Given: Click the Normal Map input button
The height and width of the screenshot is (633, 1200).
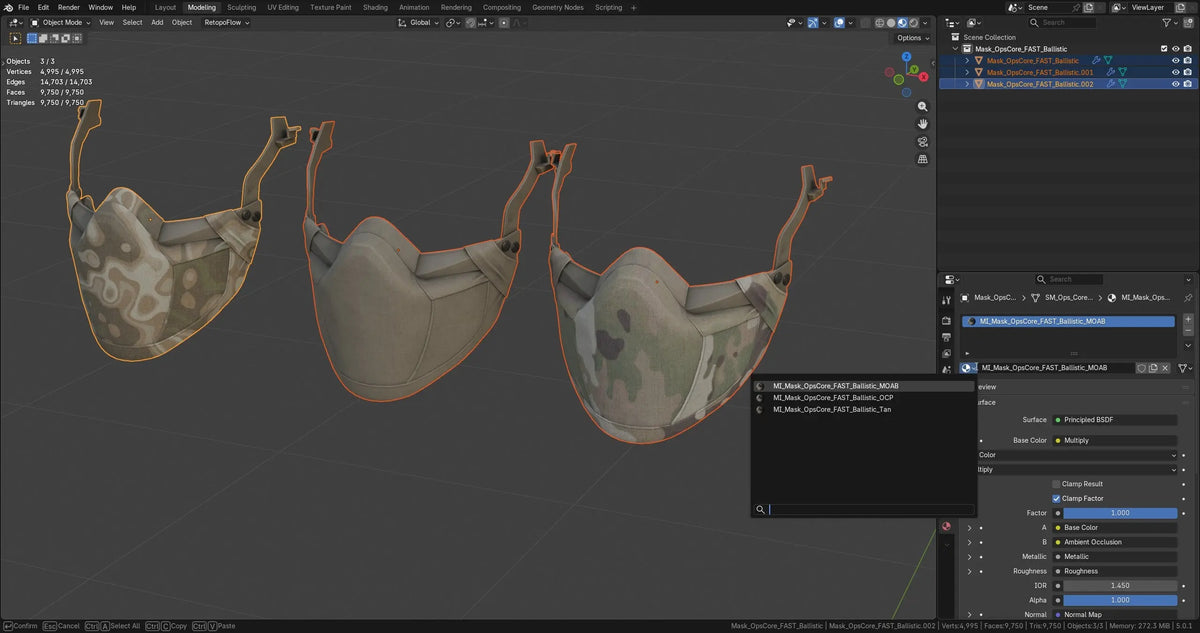Looking at the screenshot, I should point(1114,615).
